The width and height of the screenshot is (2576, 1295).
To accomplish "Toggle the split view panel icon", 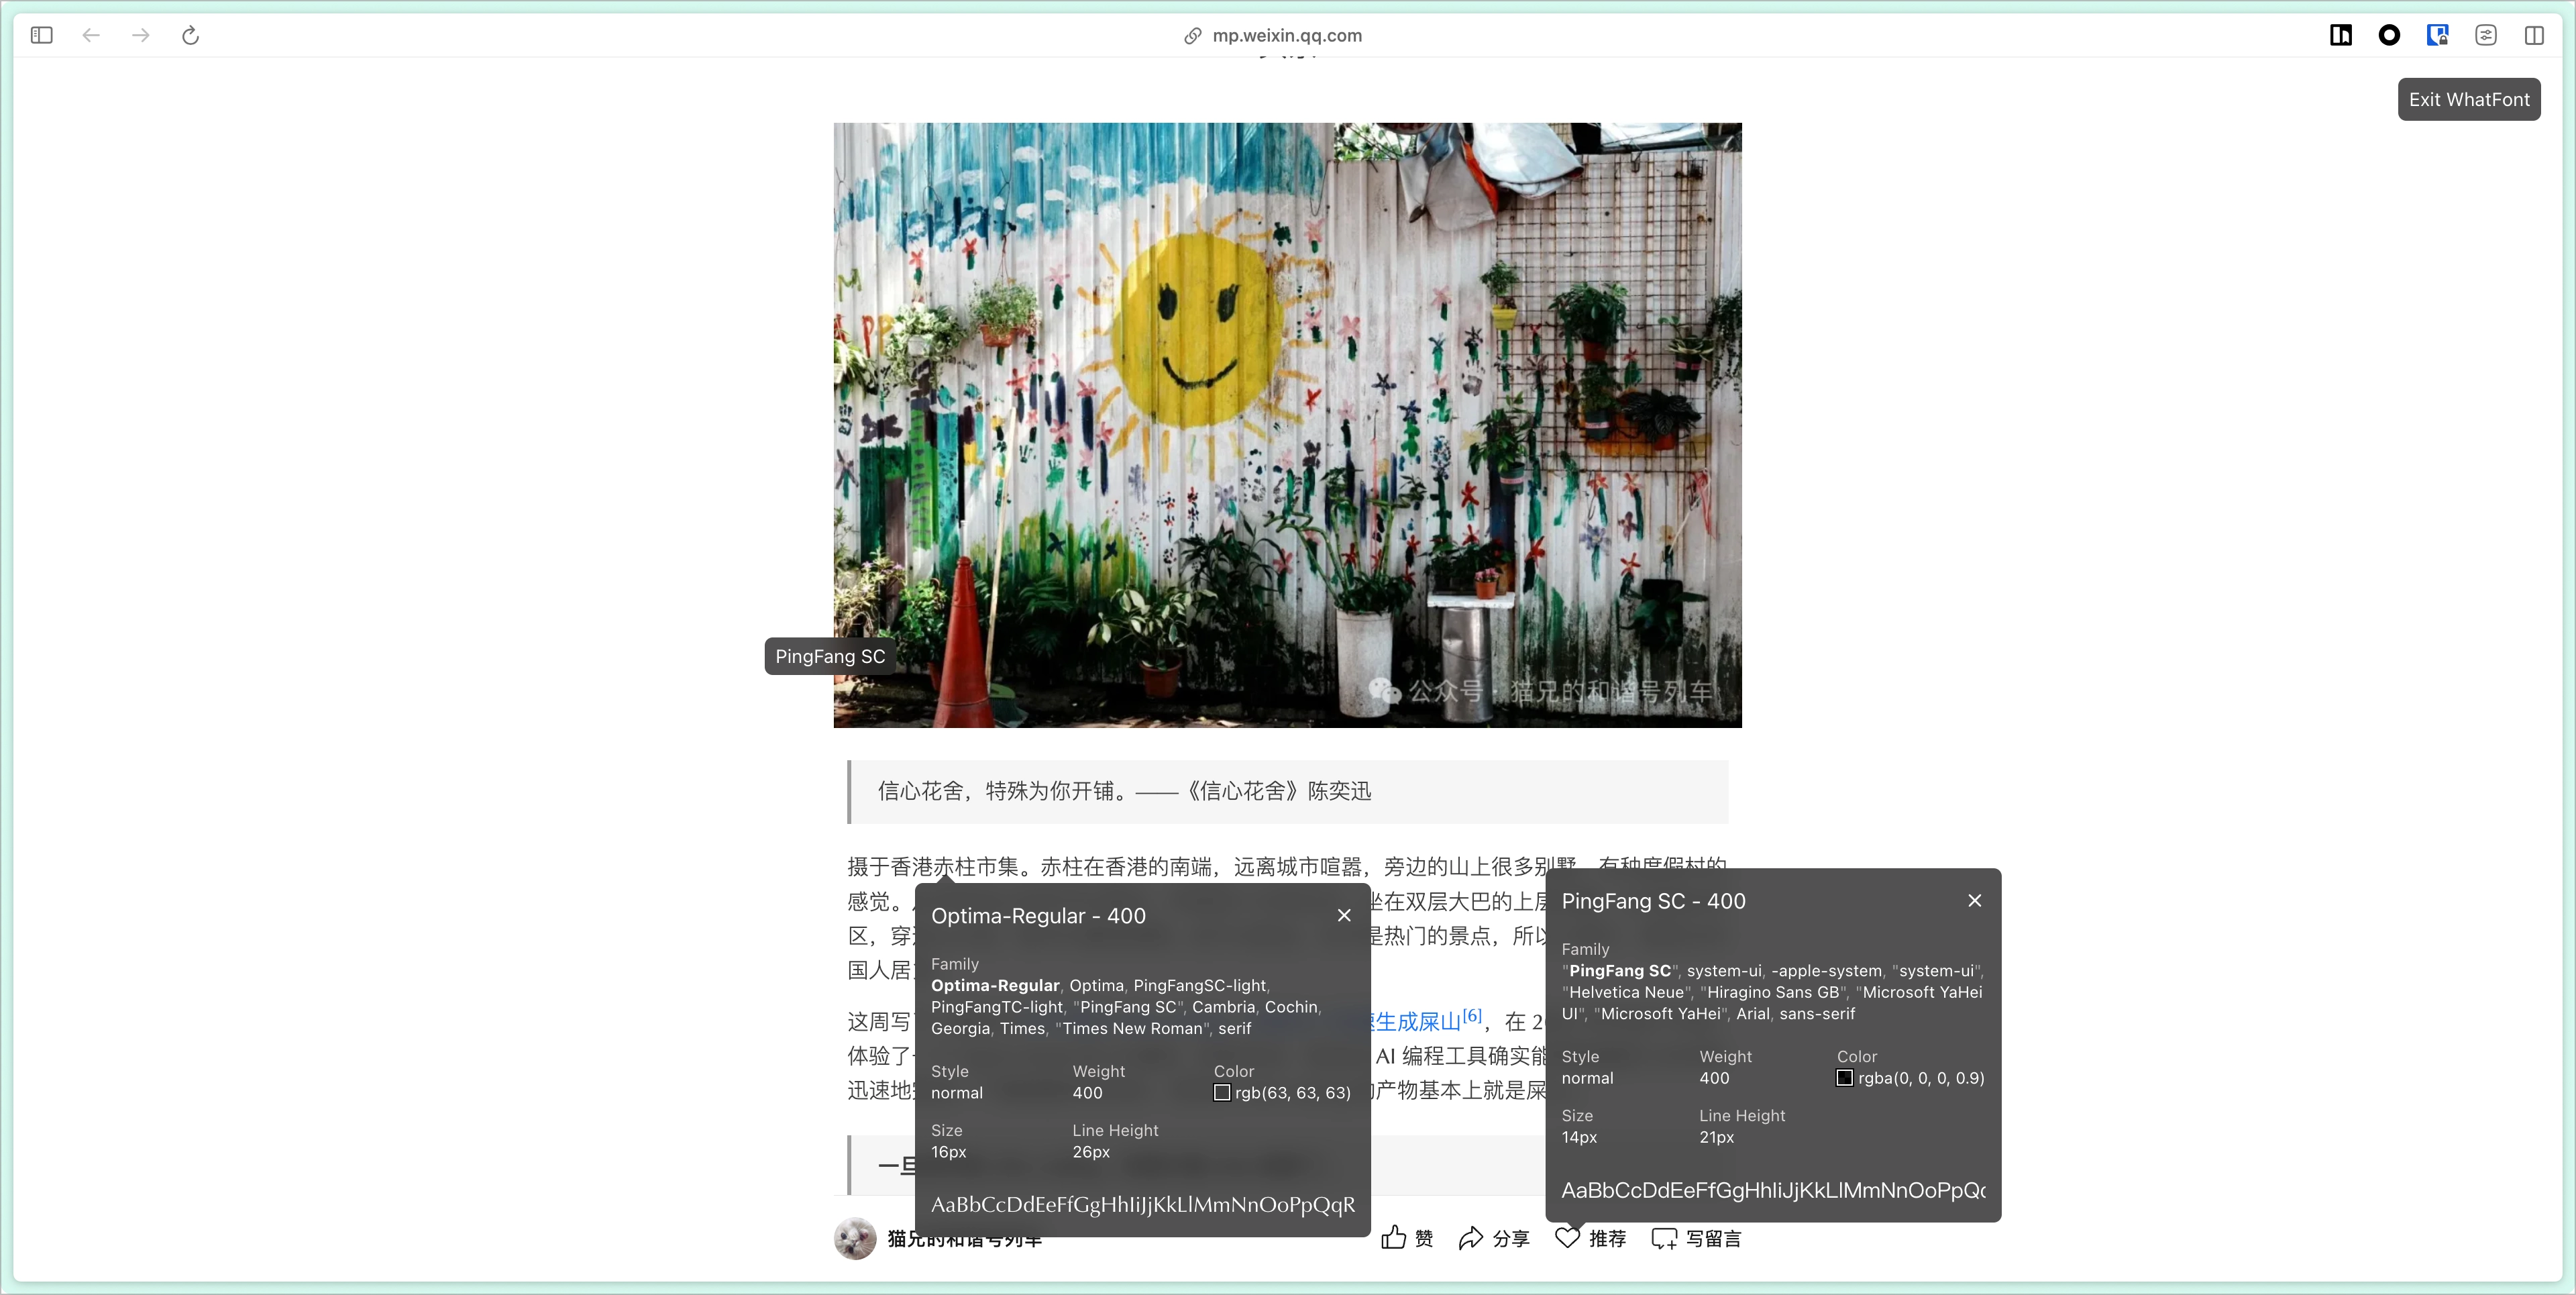I will (2534, 35).
